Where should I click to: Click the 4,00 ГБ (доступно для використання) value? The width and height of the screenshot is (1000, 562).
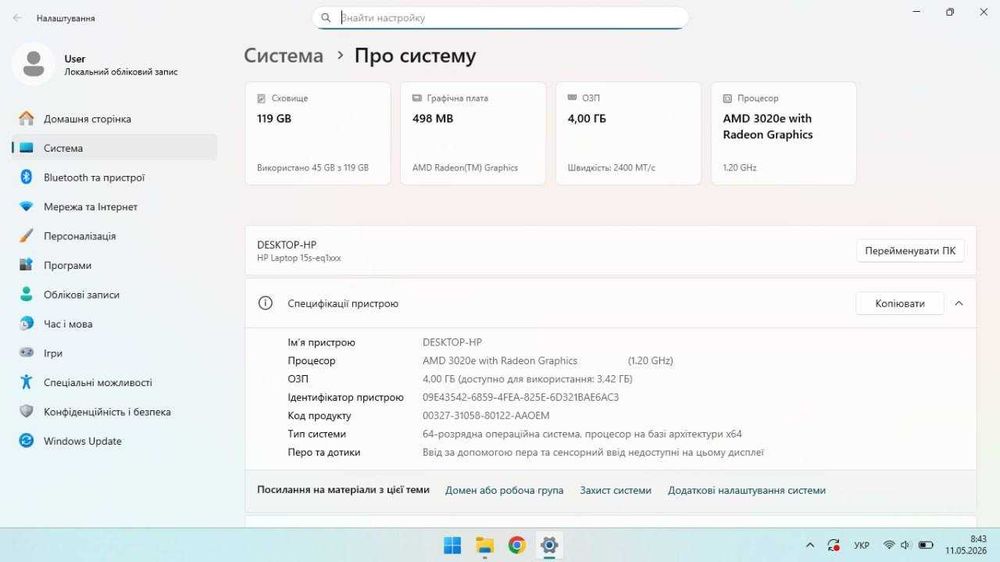(527, 379)
